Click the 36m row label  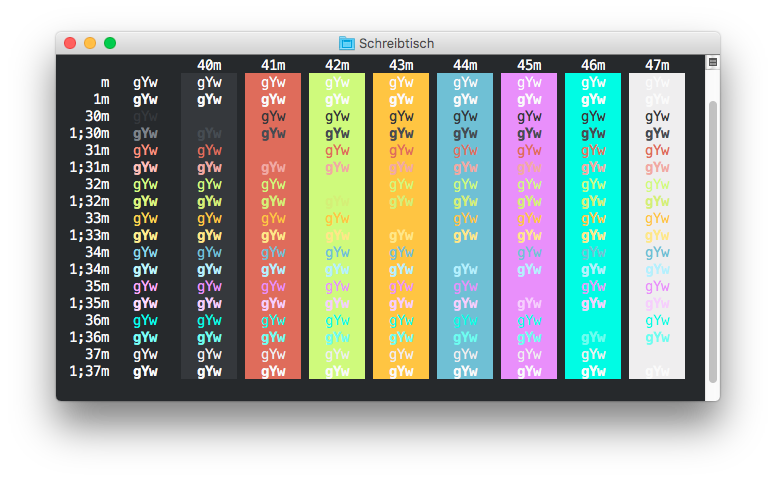click(x=97, y=320)
